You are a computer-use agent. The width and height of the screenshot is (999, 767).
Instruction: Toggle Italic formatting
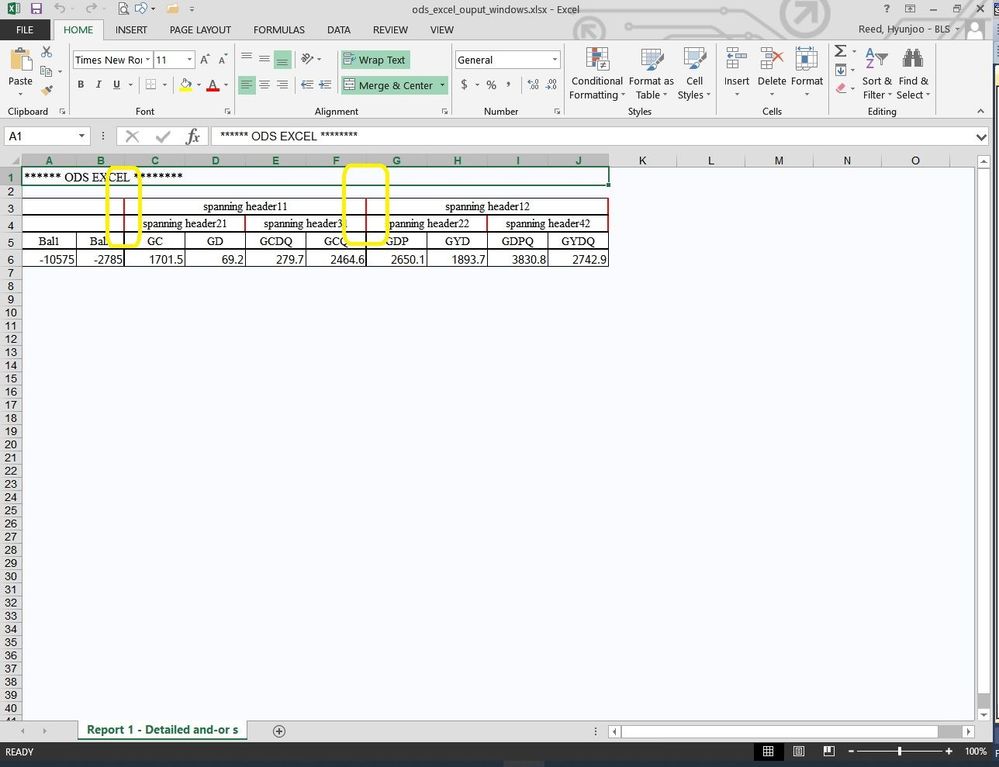coord(98,85)
